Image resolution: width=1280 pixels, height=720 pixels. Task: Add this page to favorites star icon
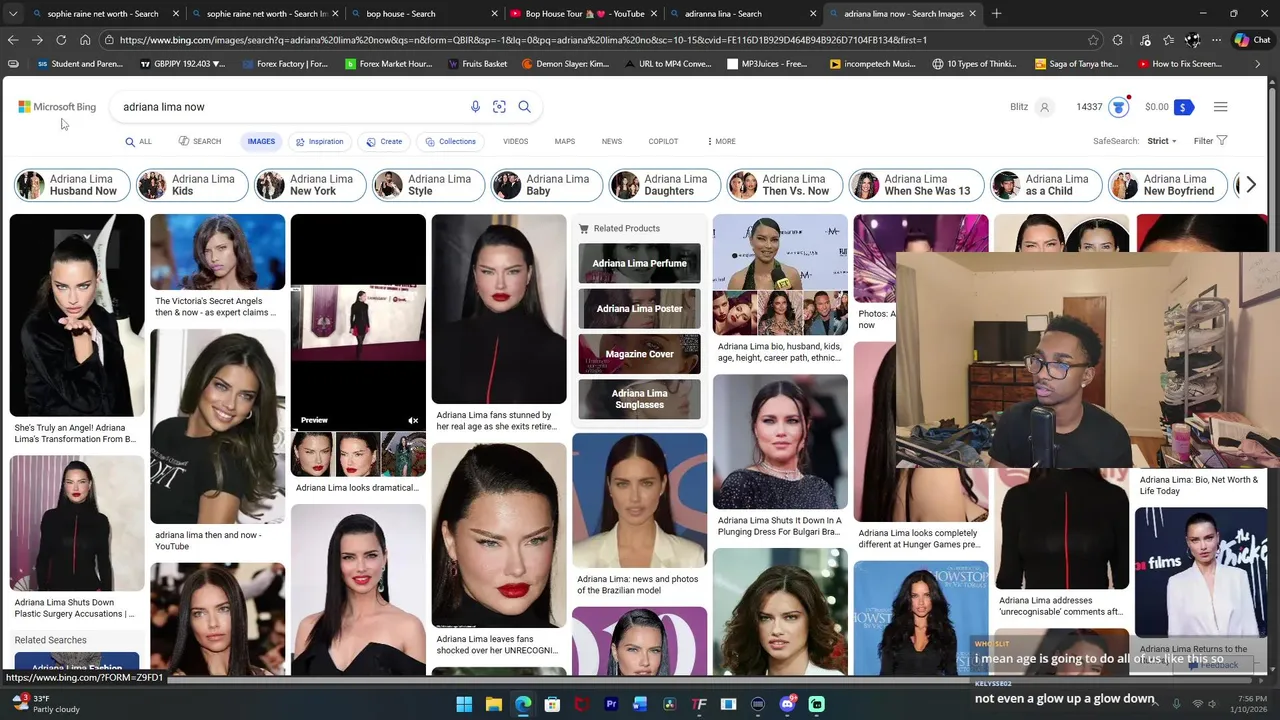click(x=1093, y=40)
